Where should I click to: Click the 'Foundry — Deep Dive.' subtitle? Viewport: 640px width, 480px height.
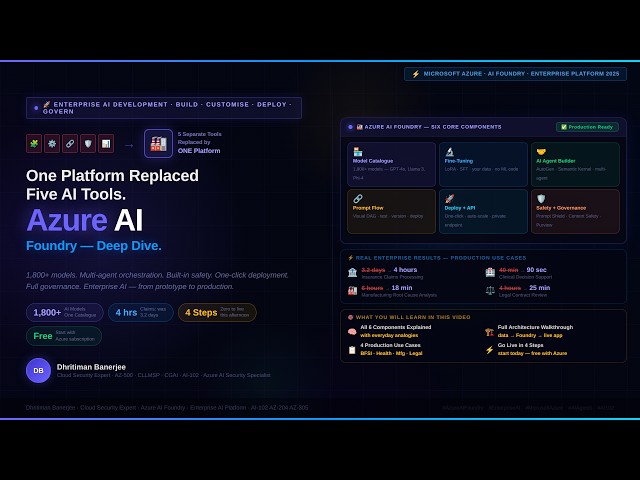[x=93, y=246]
